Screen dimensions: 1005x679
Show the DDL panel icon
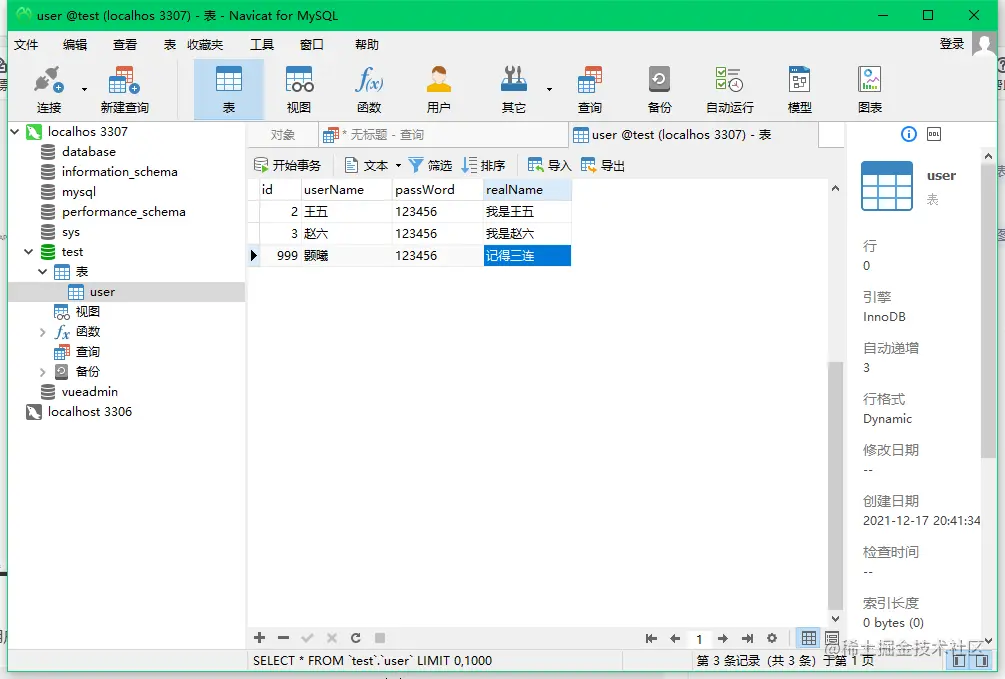934,134
